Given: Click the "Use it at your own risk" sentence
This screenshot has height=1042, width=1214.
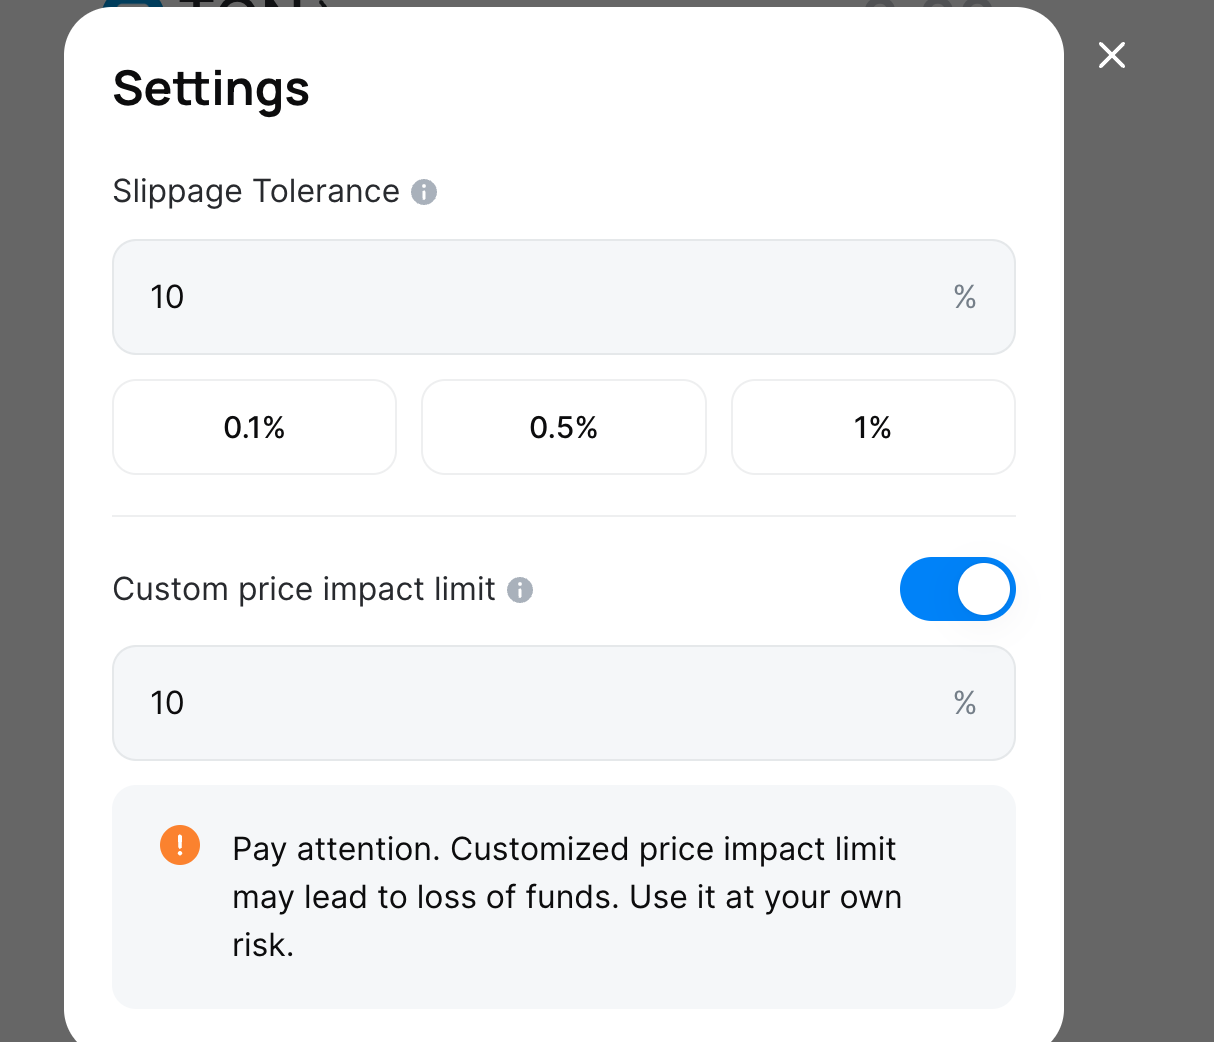Looking at the screenshot, I should [x=765, y=897].
